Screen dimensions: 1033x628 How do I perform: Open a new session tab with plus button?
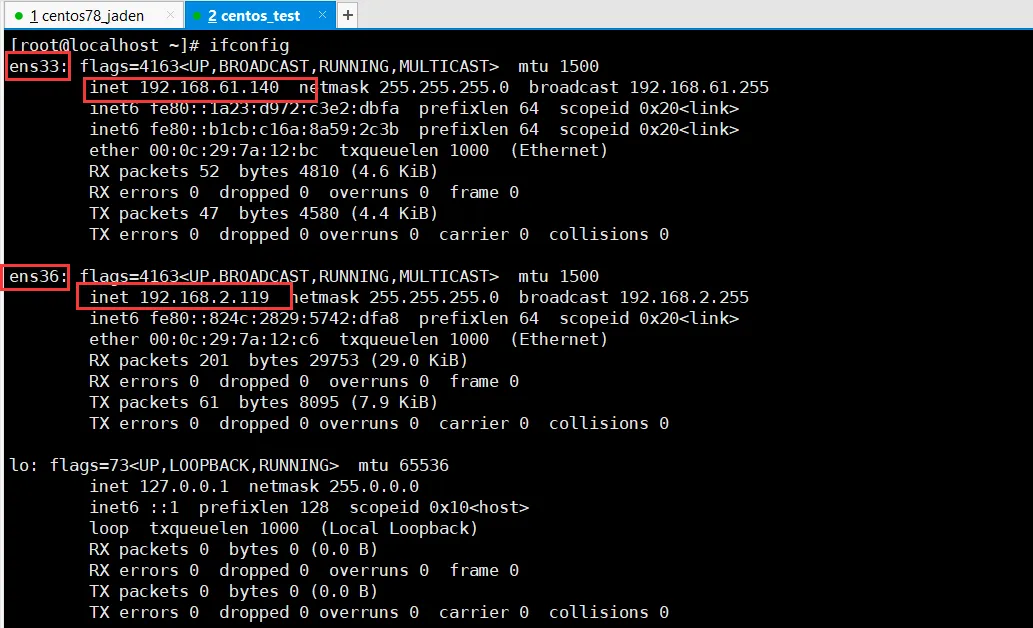coord(347,16)
